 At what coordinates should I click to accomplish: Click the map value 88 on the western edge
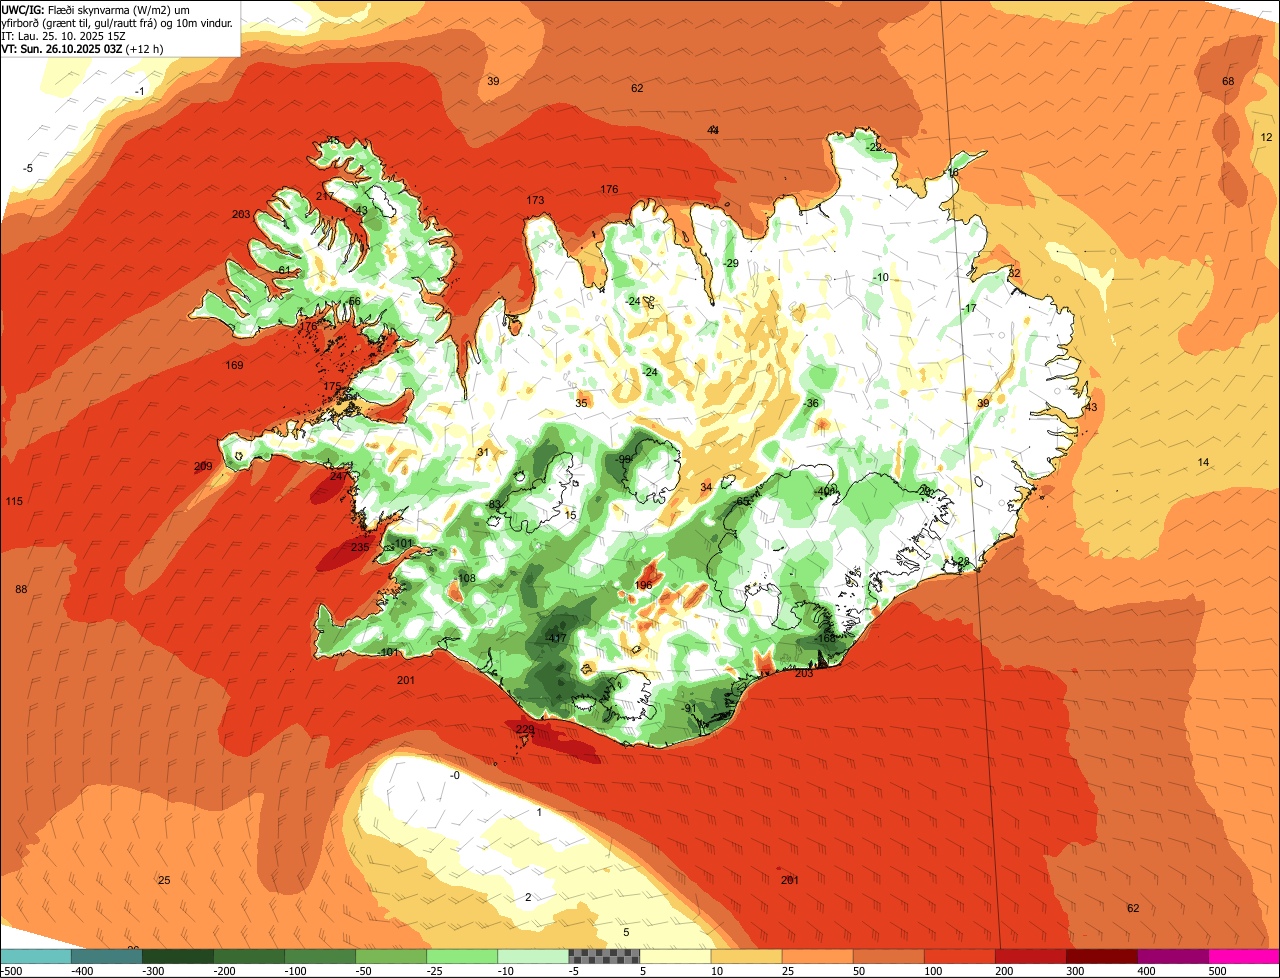tap(21, 589)
